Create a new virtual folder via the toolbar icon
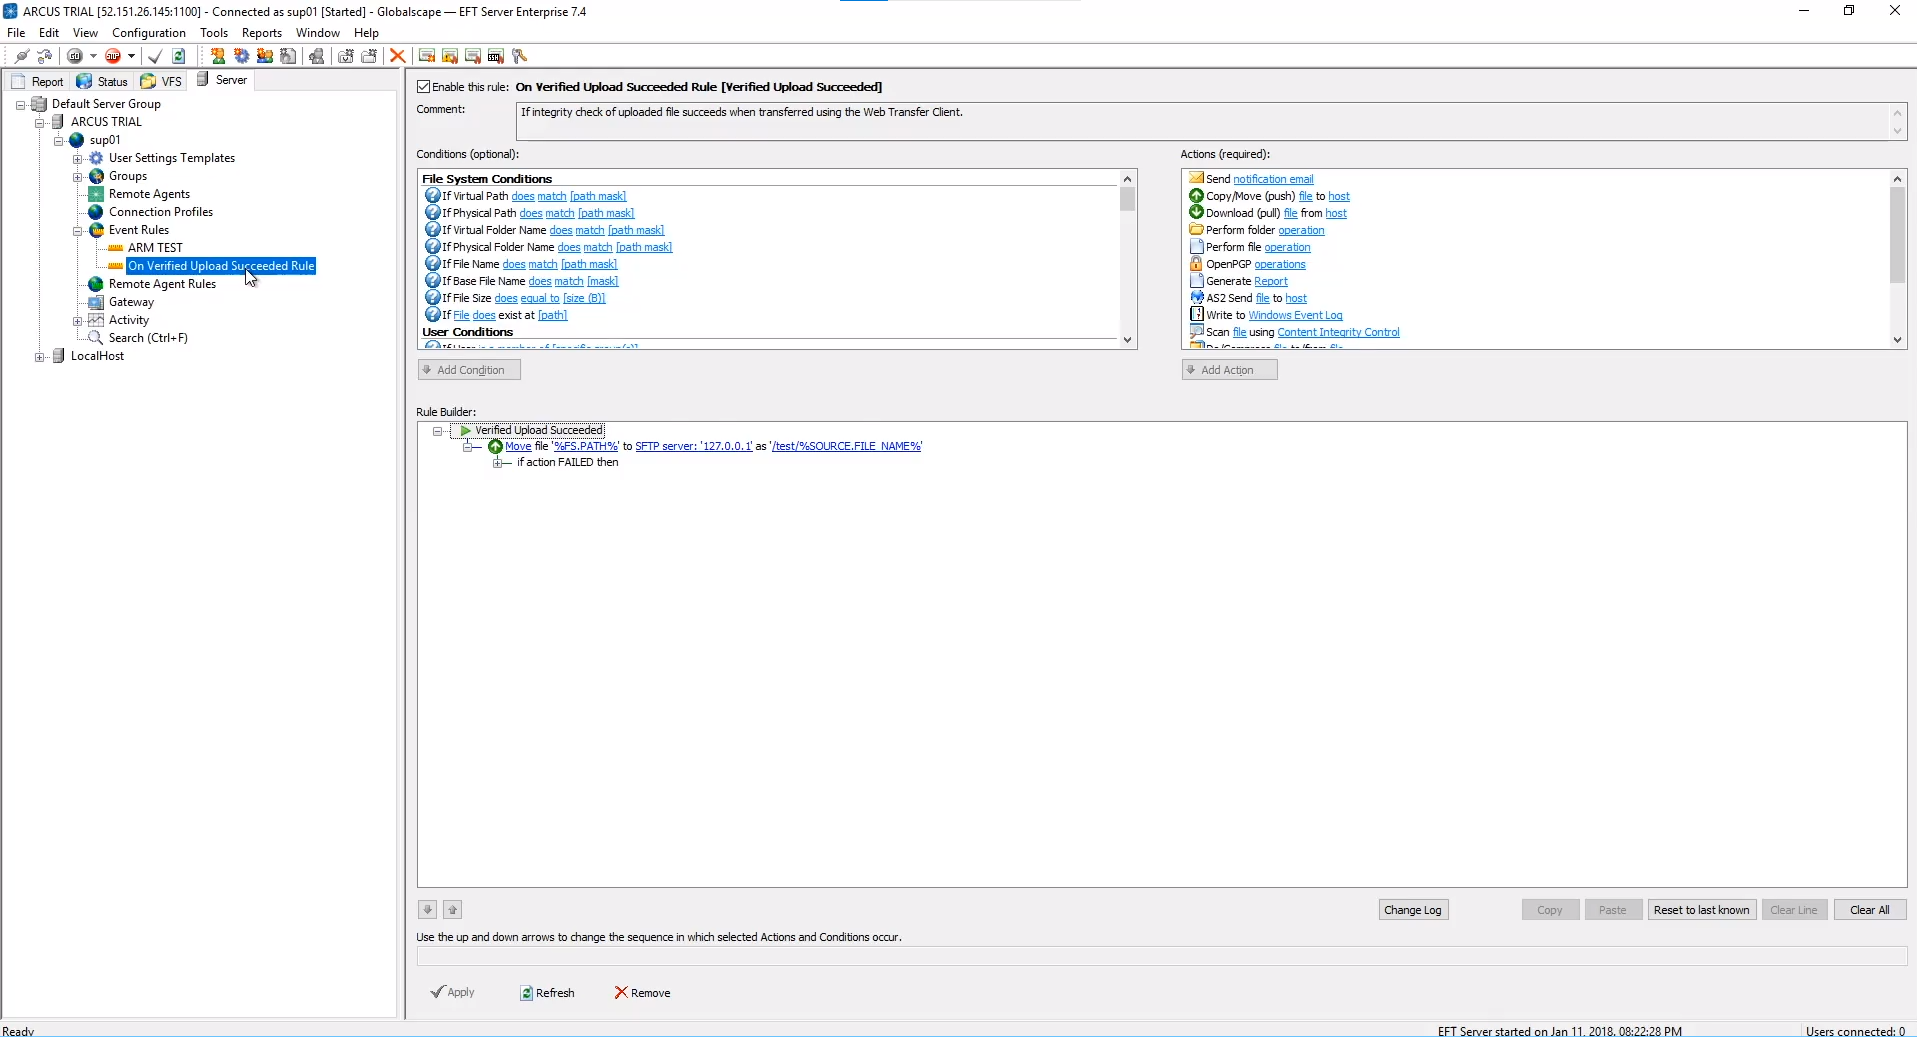 (345, 56)
